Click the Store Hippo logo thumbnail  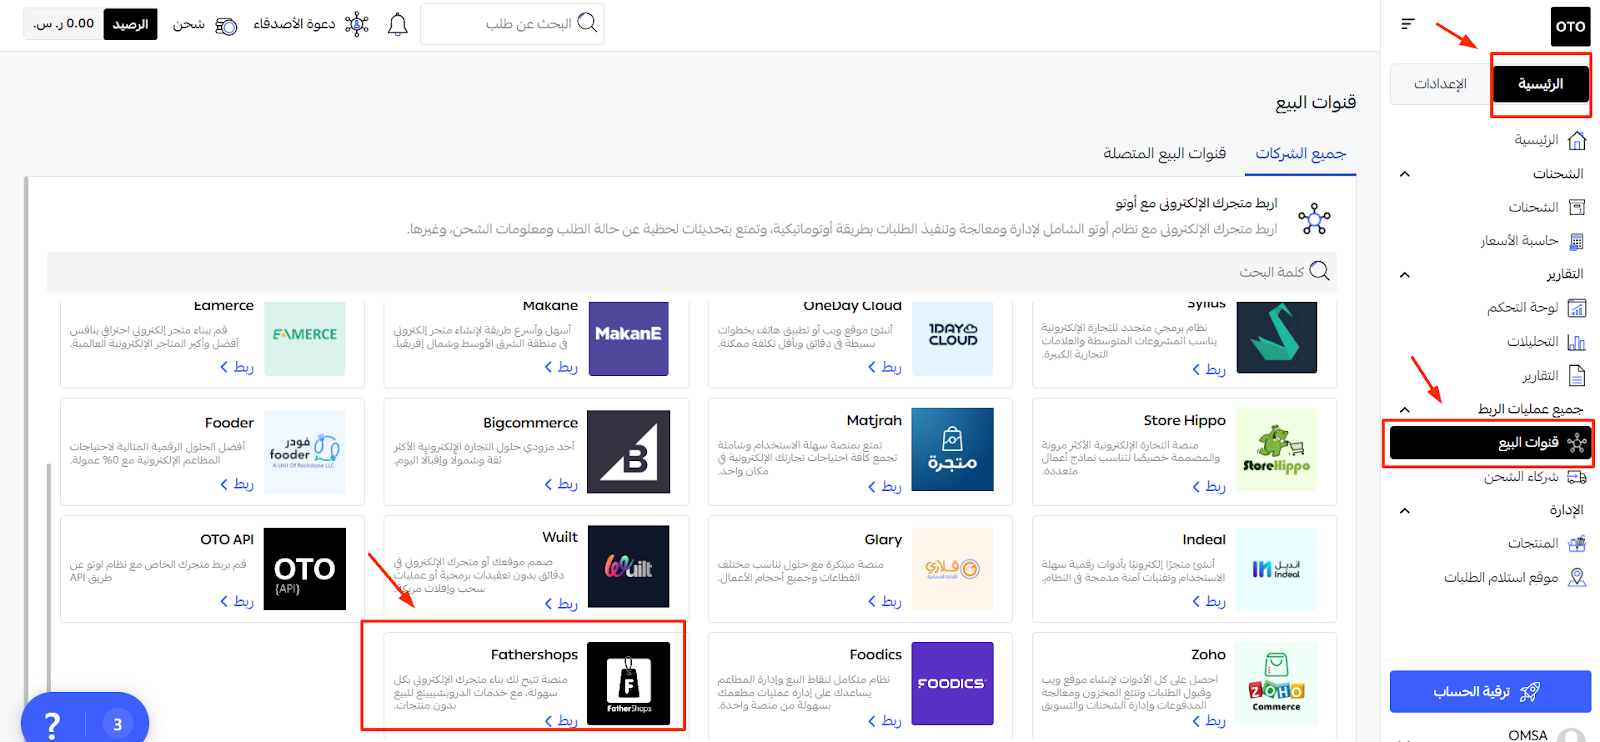point(1277,452)
